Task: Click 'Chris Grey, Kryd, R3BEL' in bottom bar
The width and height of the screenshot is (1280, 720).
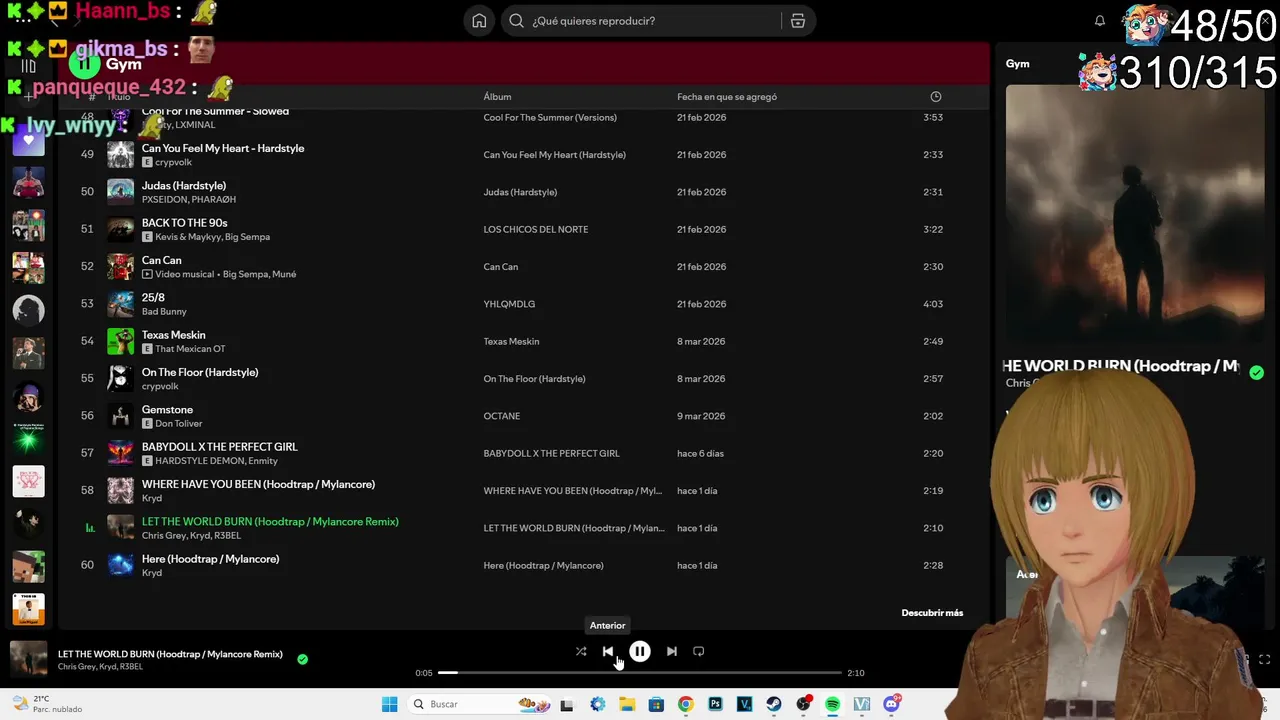Action: tap(100, 667)
